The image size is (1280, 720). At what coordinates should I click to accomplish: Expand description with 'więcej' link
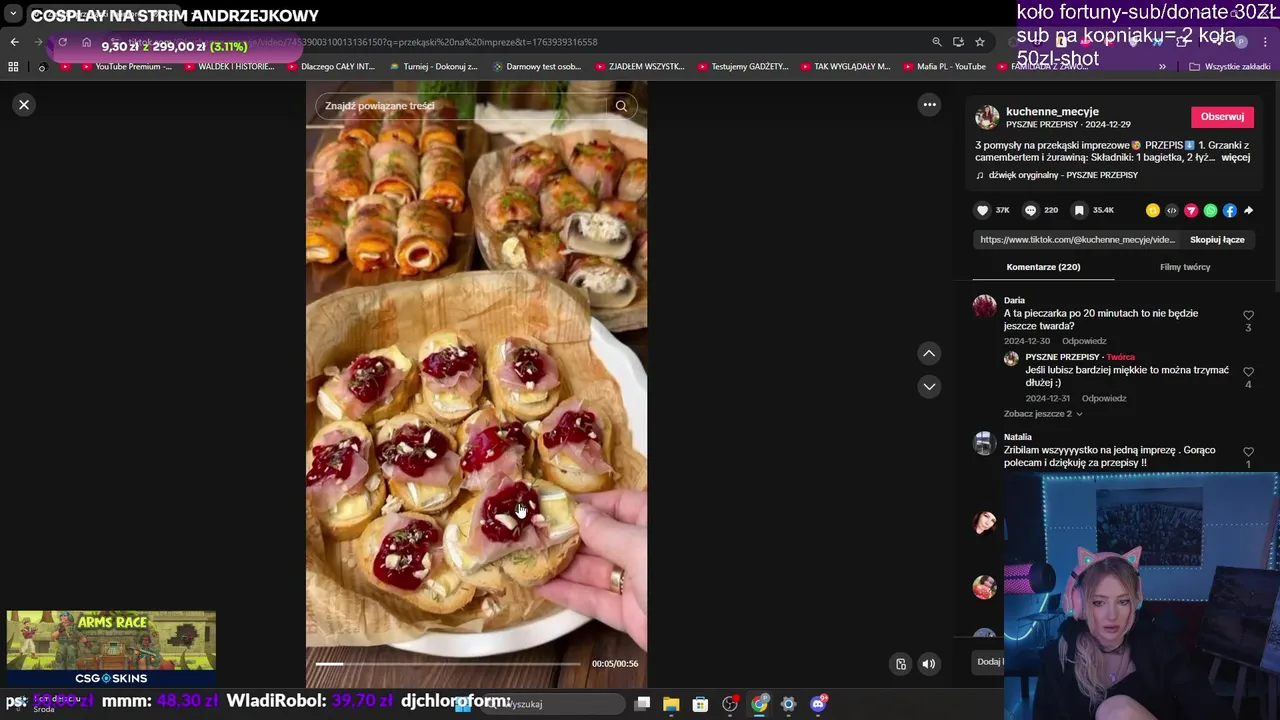[x=1236, y=157]
